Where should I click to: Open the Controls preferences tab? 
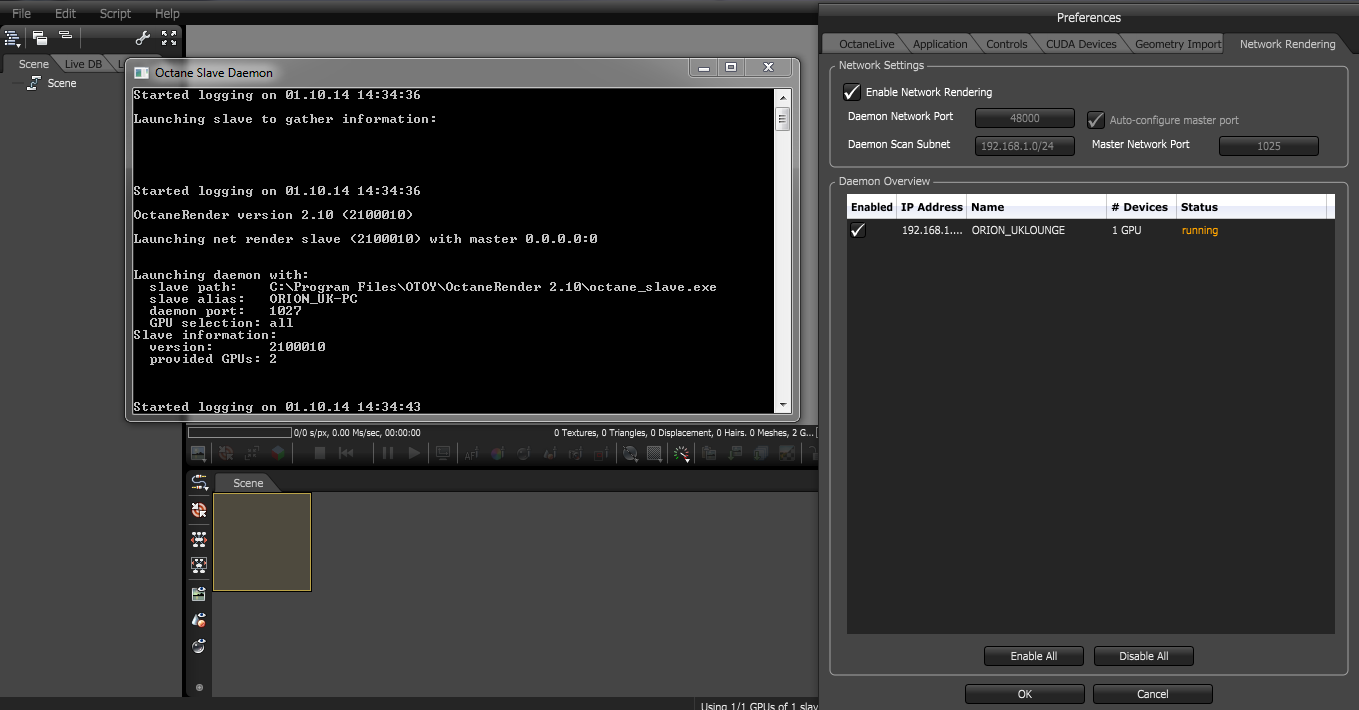tap(1006, 44)
